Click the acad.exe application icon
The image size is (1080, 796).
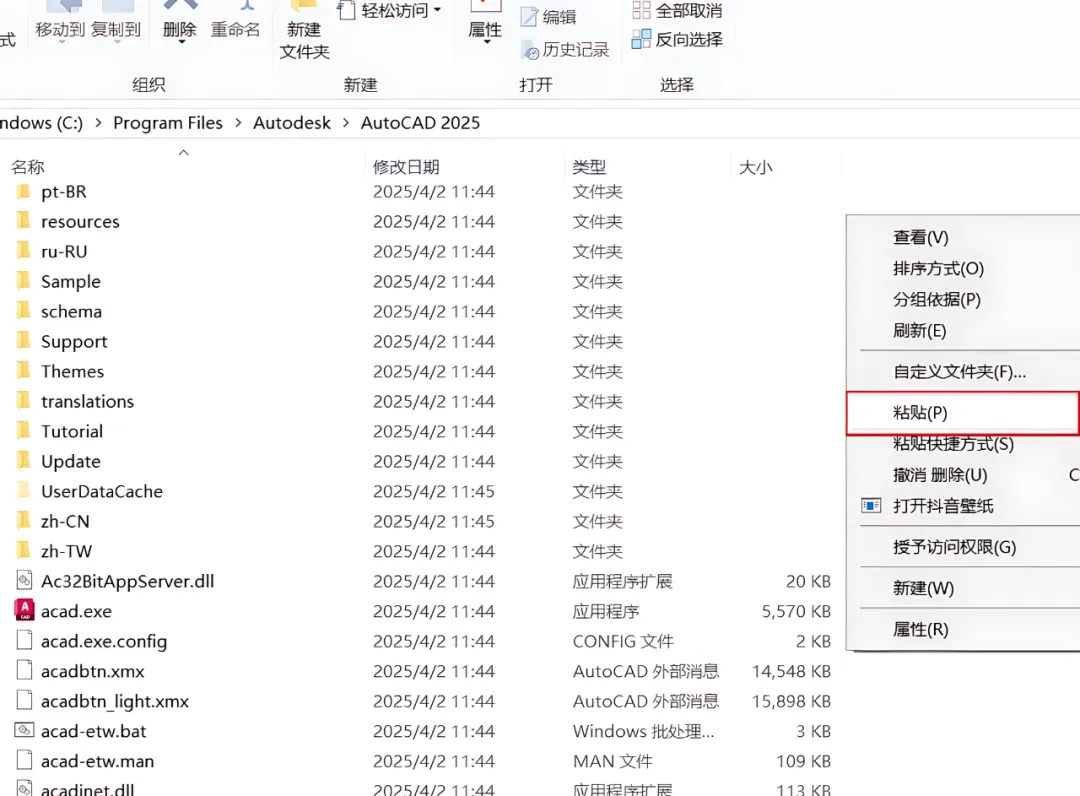pos(24,611)
